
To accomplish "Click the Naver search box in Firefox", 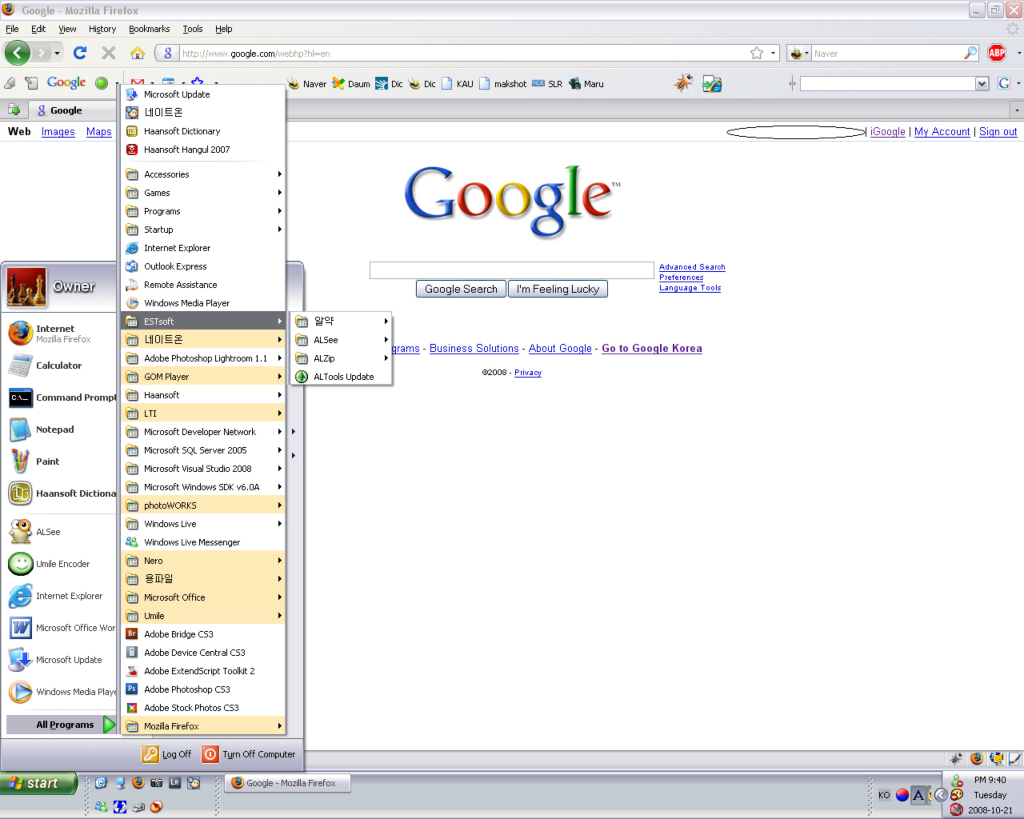I will point(888,54).
